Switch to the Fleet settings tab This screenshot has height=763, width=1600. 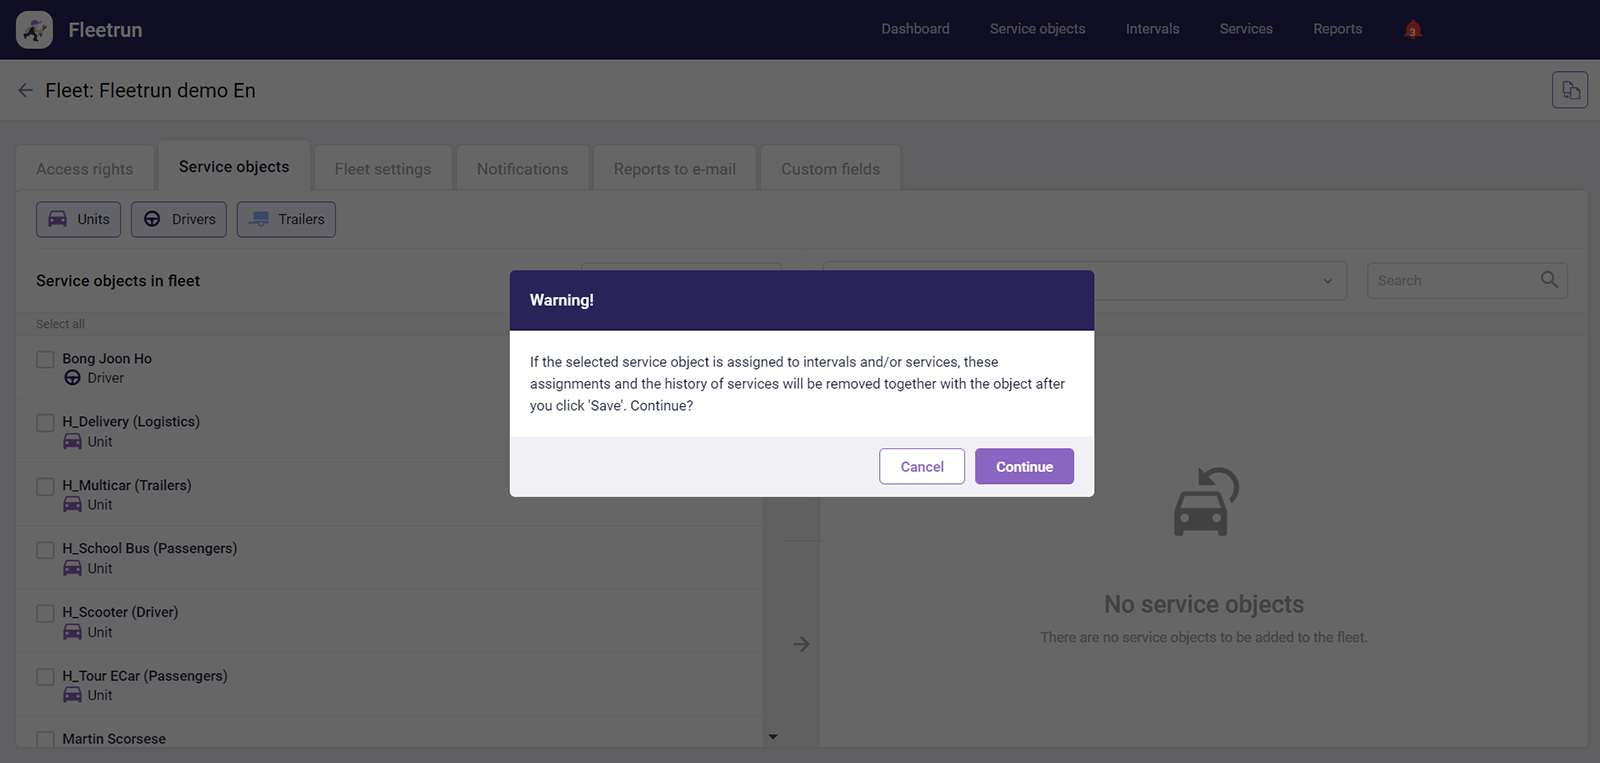[383, 169]
